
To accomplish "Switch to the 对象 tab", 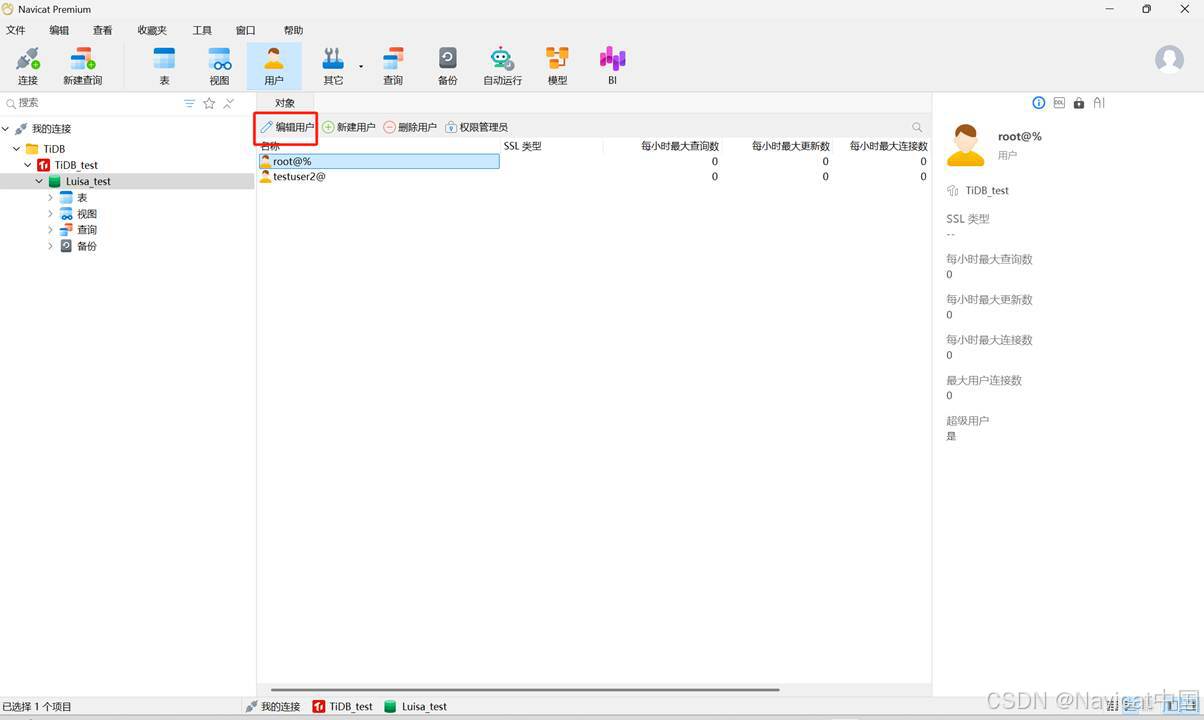I will pos(285,103).
